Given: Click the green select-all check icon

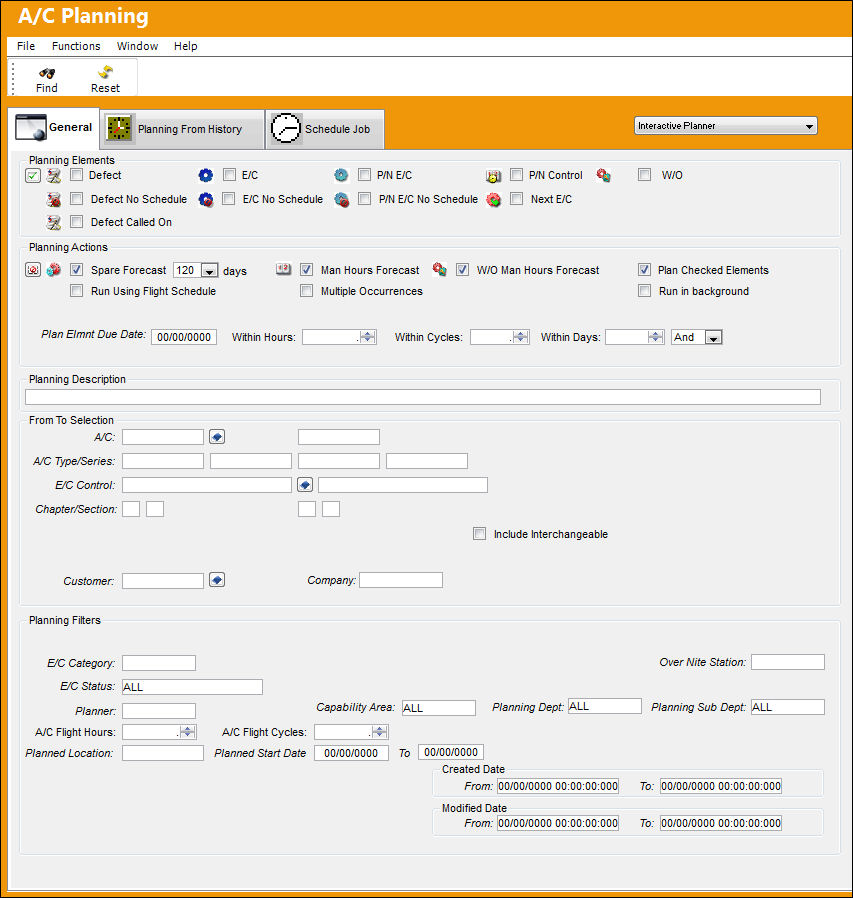Looking at the screenshot, I should pos(33,176).
